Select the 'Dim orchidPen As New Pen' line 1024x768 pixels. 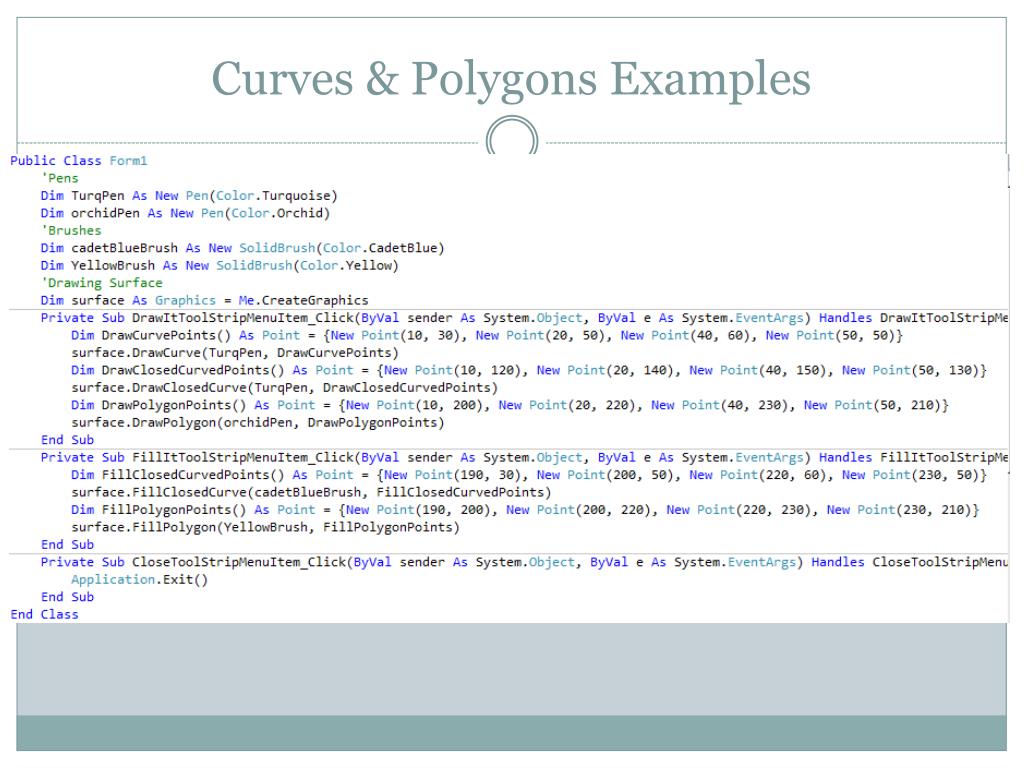185,213
